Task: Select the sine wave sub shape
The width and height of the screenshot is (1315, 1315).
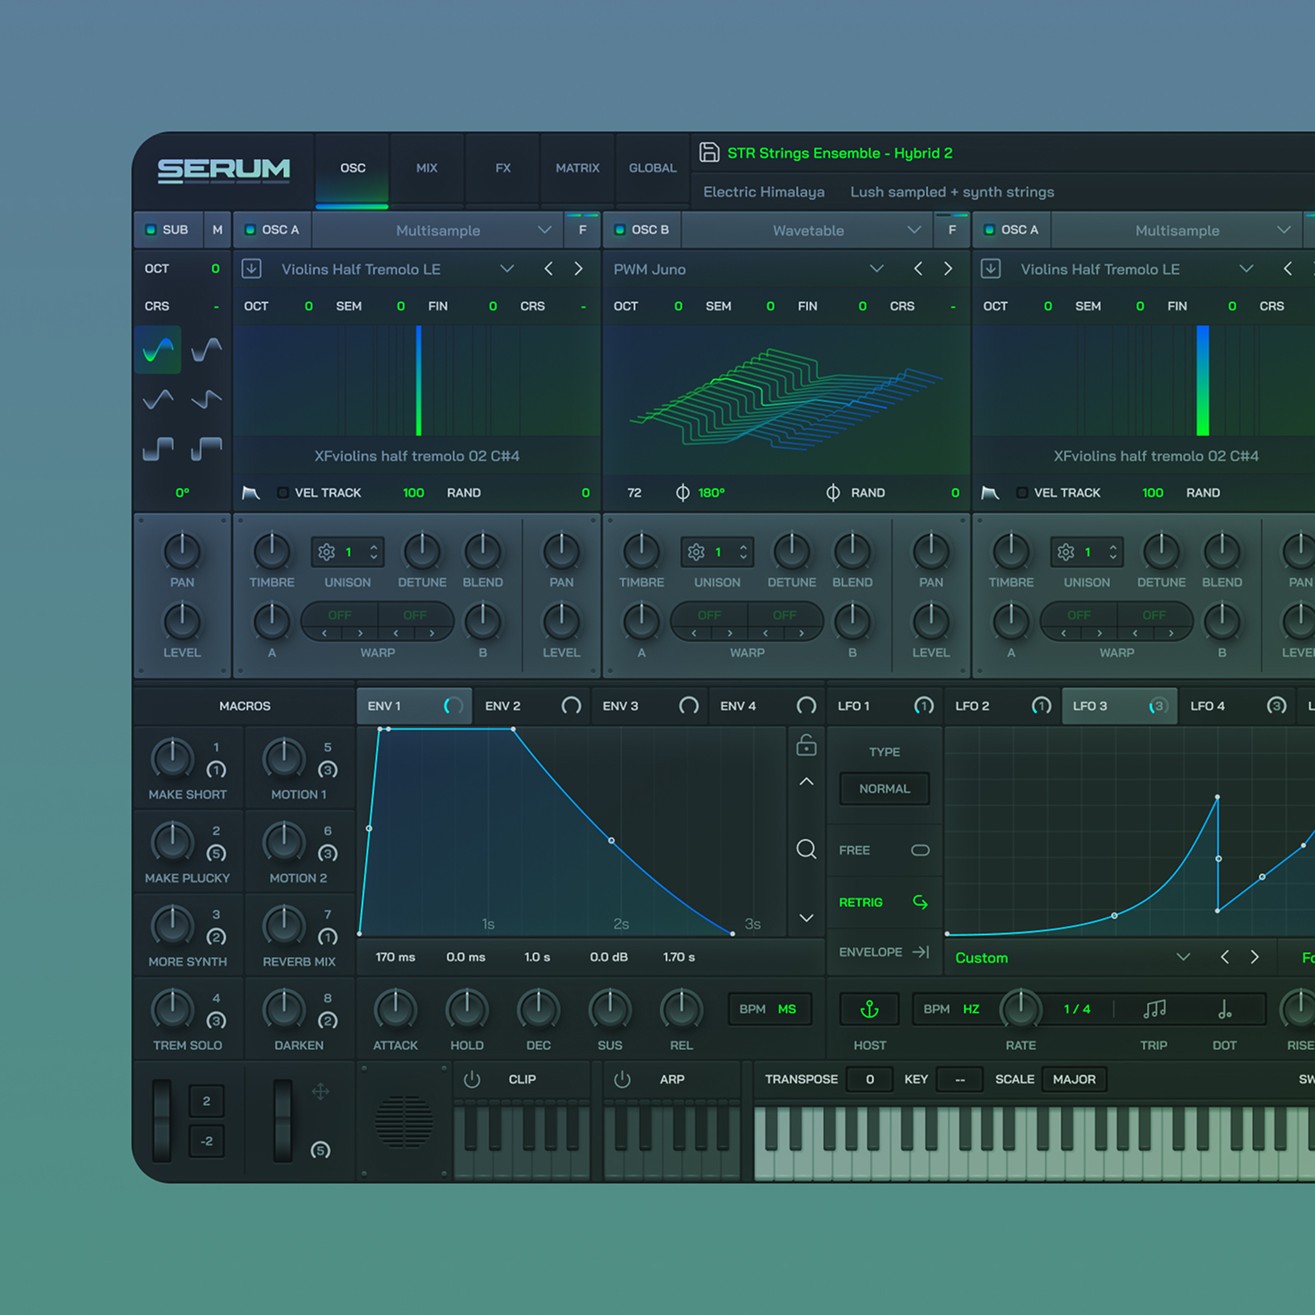Action: pyautogui.click(x=158, y=350)
